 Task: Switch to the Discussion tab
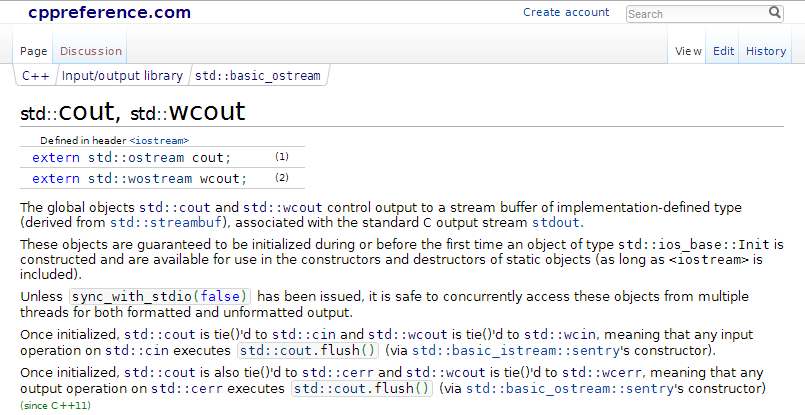[x=91, y=51]
